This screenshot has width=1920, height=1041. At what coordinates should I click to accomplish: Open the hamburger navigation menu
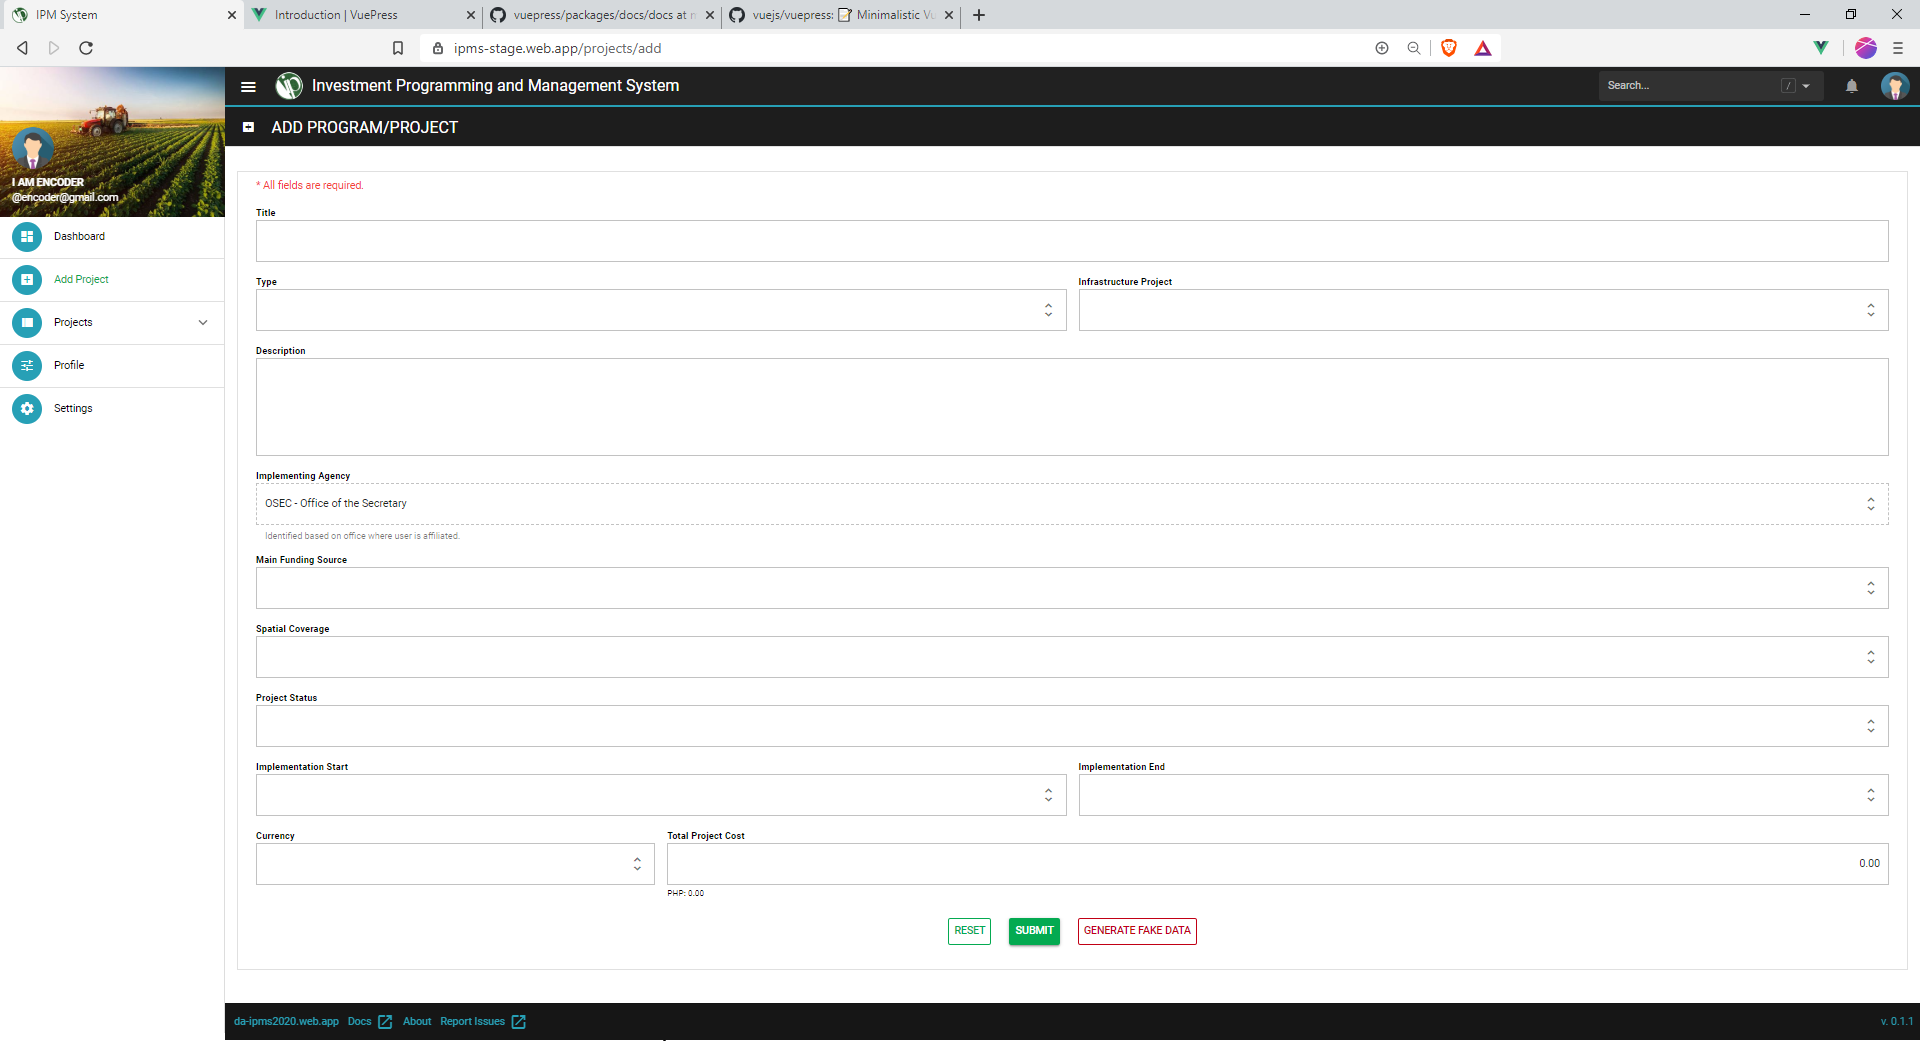point(248,86)
